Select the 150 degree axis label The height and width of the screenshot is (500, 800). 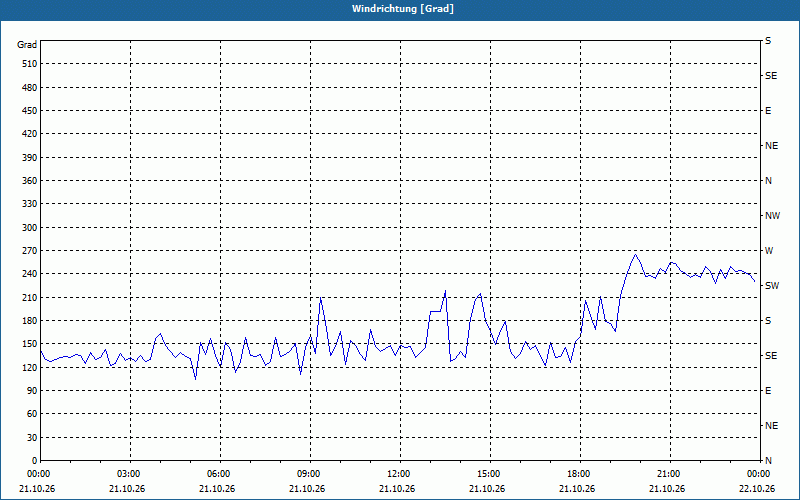click(30, 344)
